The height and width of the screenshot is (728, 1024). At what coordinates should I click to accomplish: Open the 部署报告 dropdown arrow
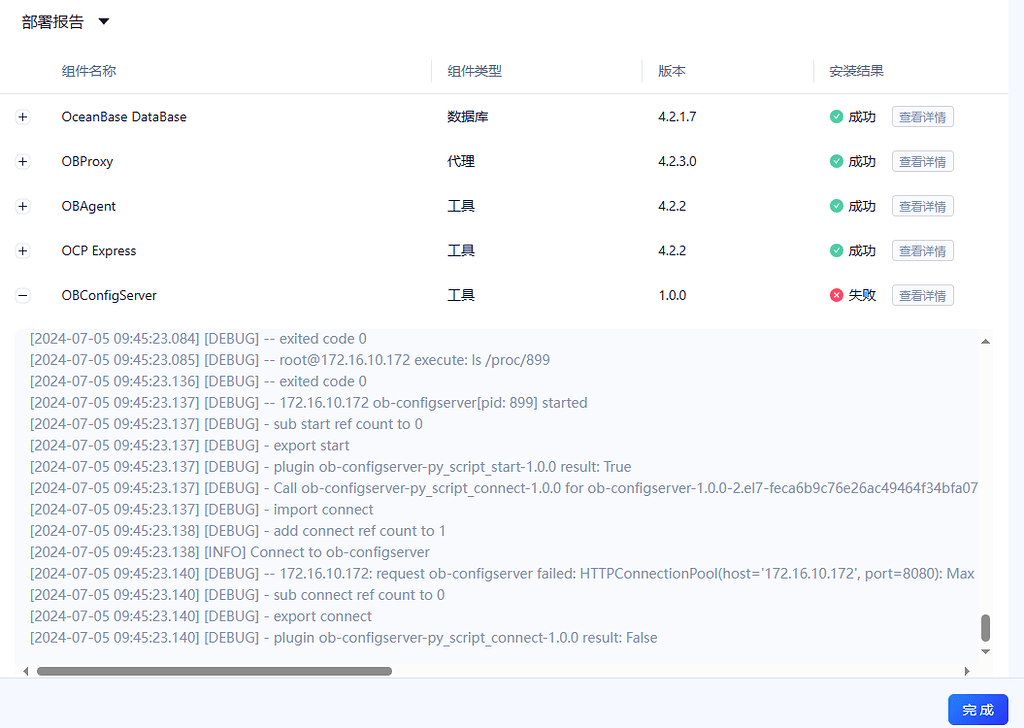click(103, 22)
